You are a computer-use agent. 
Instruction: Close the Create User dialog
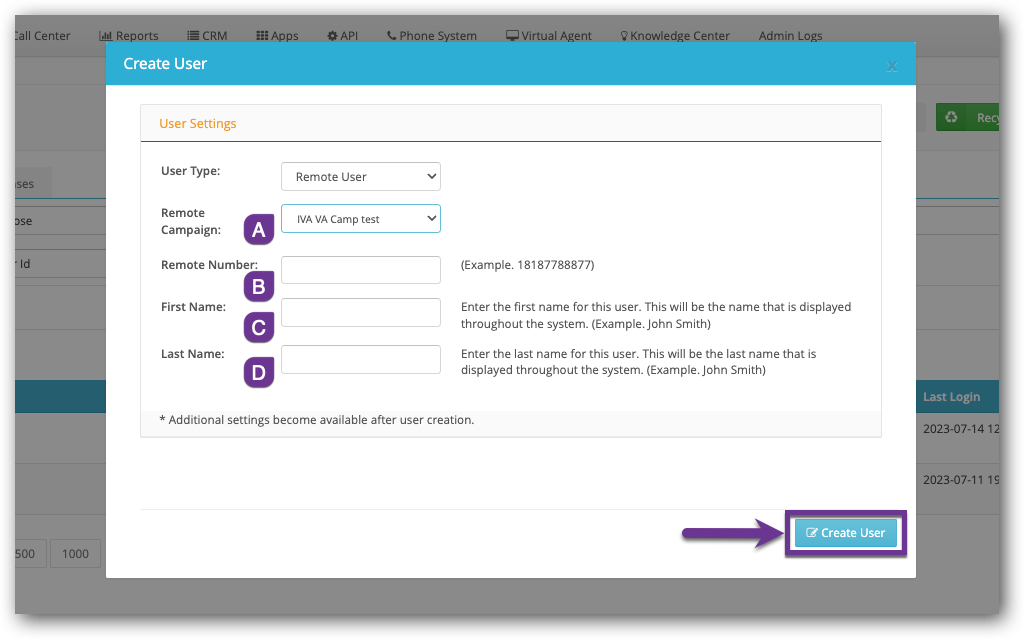coord(892,66)
